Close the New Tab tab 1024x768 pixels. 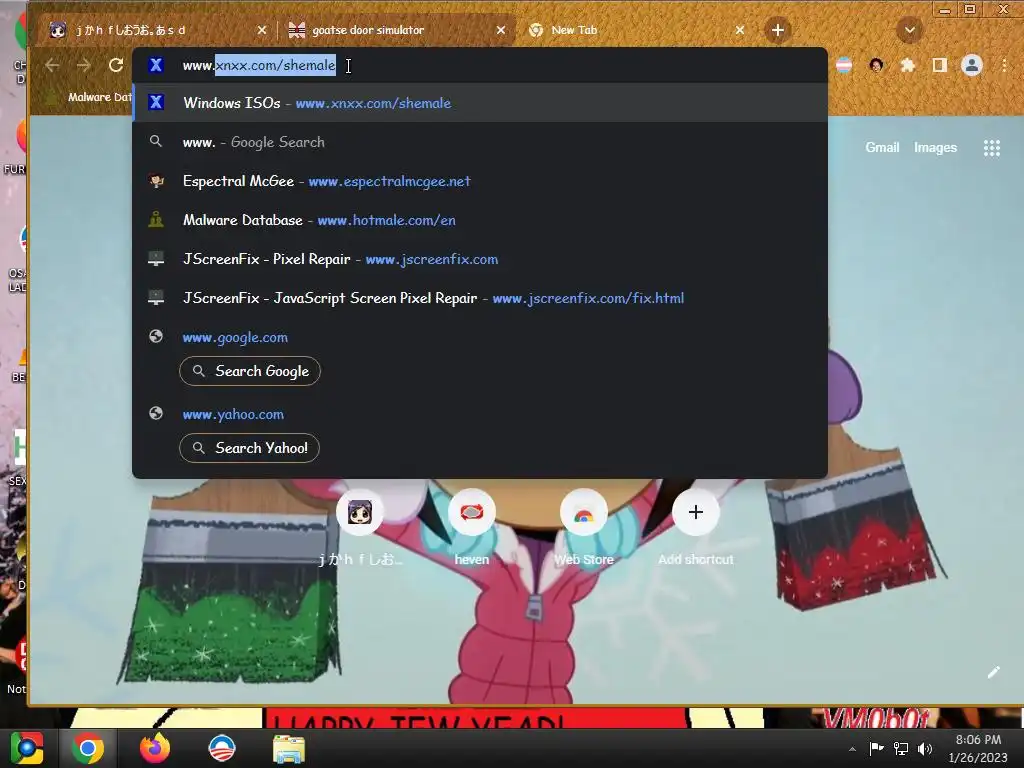coord(740,30)
